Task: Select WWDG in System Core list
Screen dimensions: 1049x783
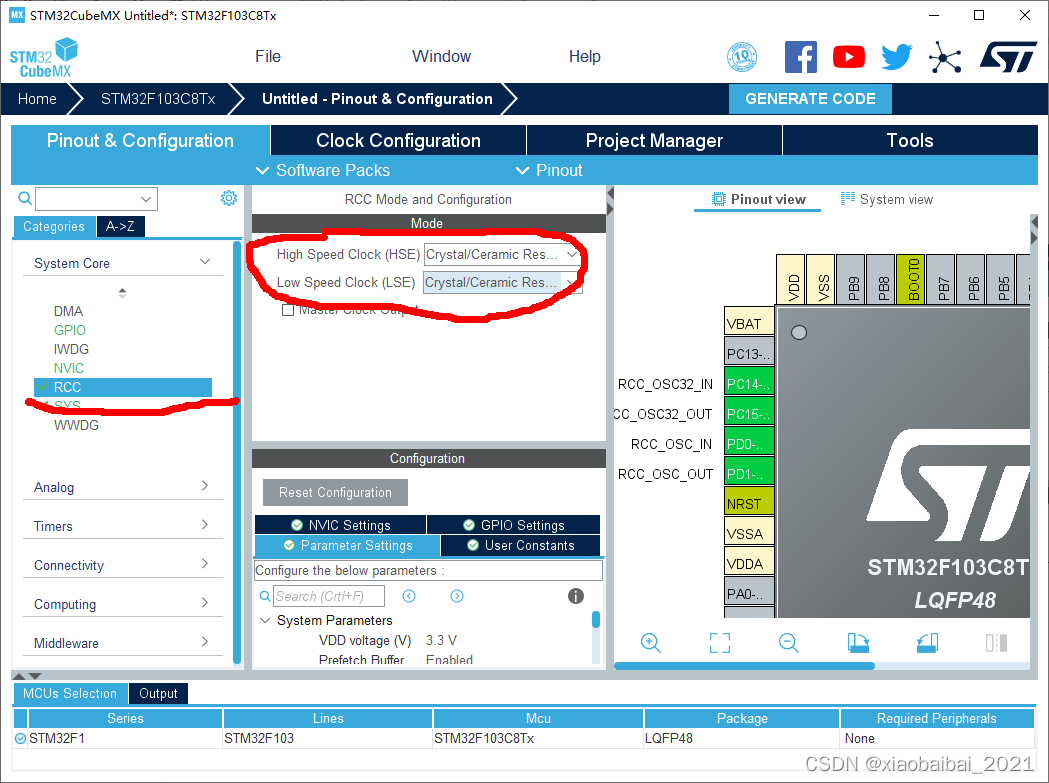Action: click(x=76, y=425)
